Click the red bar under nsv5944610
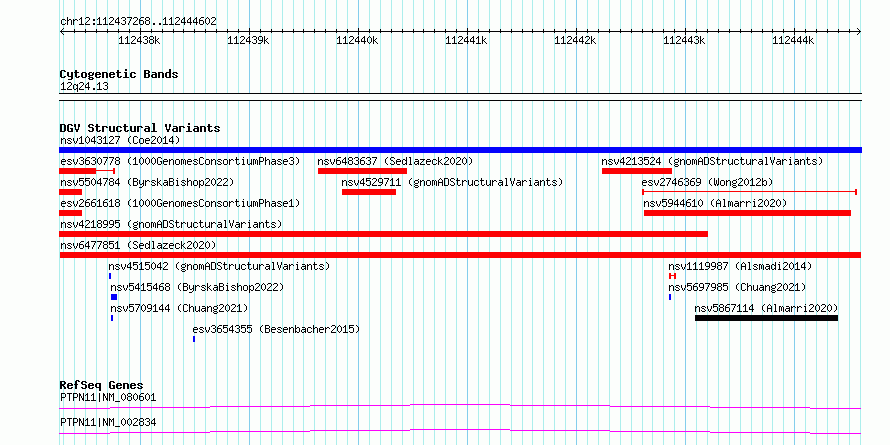 click(x=748, y=213)
